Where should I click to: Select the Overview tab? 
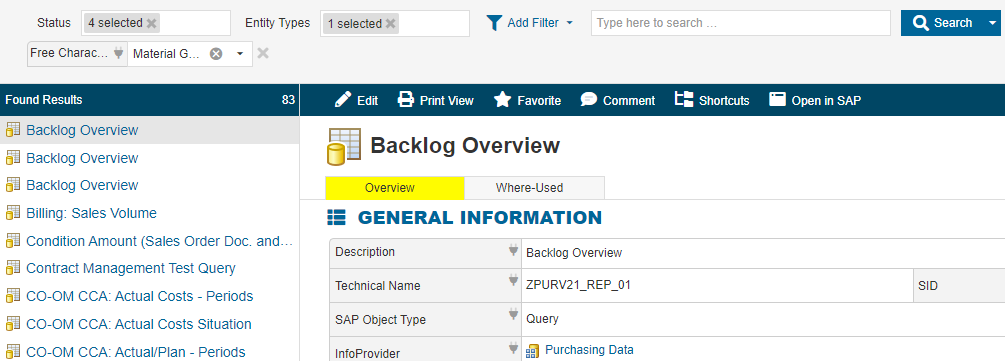click(390, 188)
